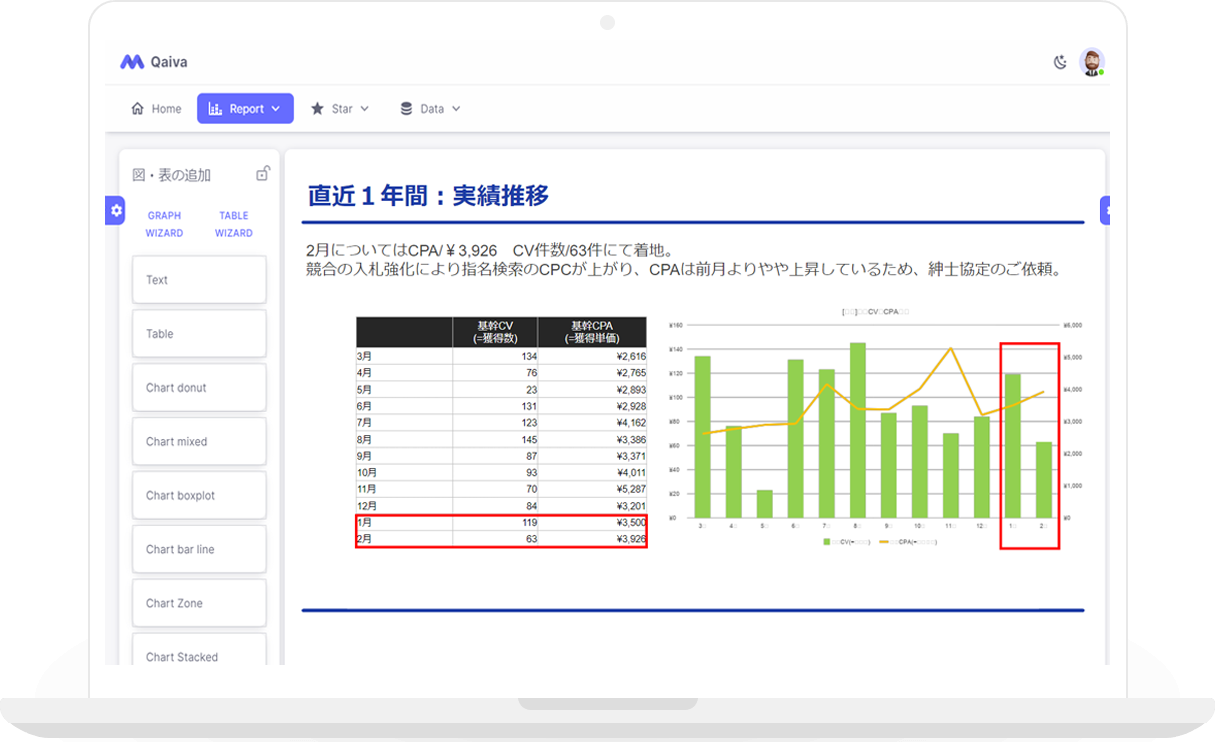Open the Graph Wizard

(x=164, y=224)
